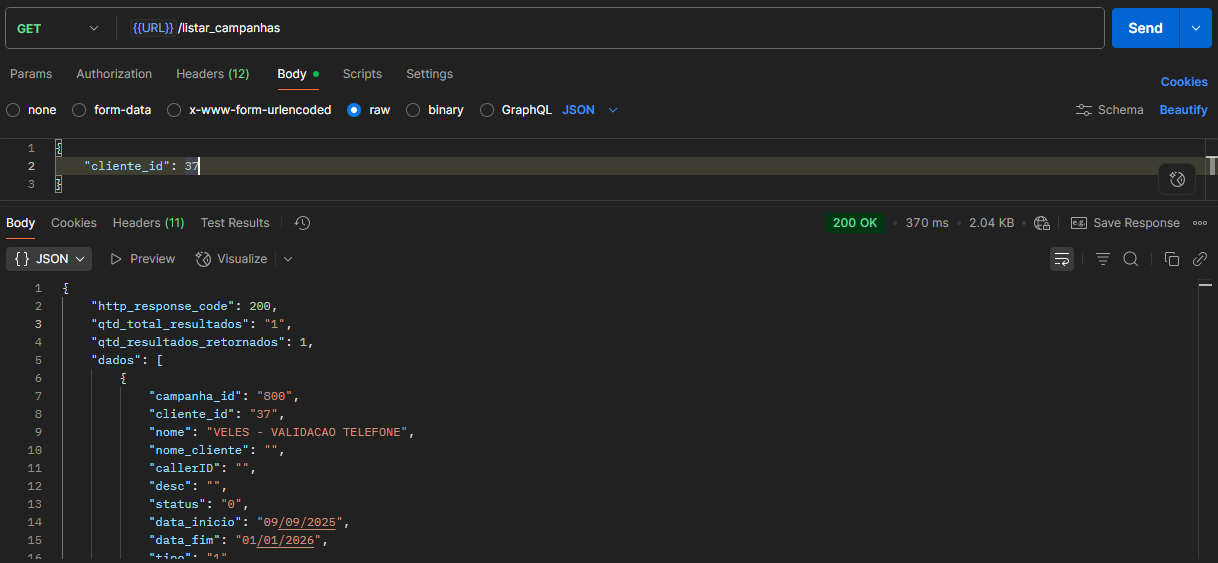Viewport: 1218px width, 563px height.
Task: Click the link icon in response toolbar
Action: click(1200, 259)
